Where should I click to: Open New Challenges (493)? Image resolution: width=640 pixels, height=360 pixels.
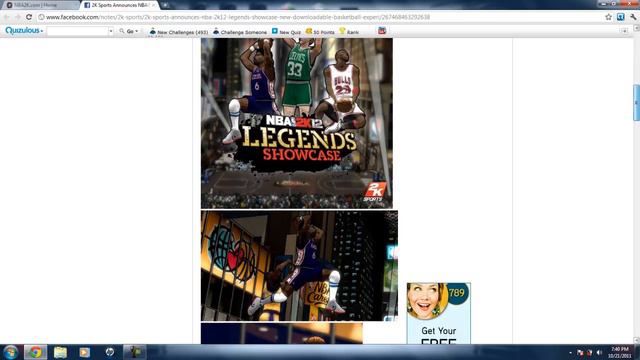click(x=179, y=31)
